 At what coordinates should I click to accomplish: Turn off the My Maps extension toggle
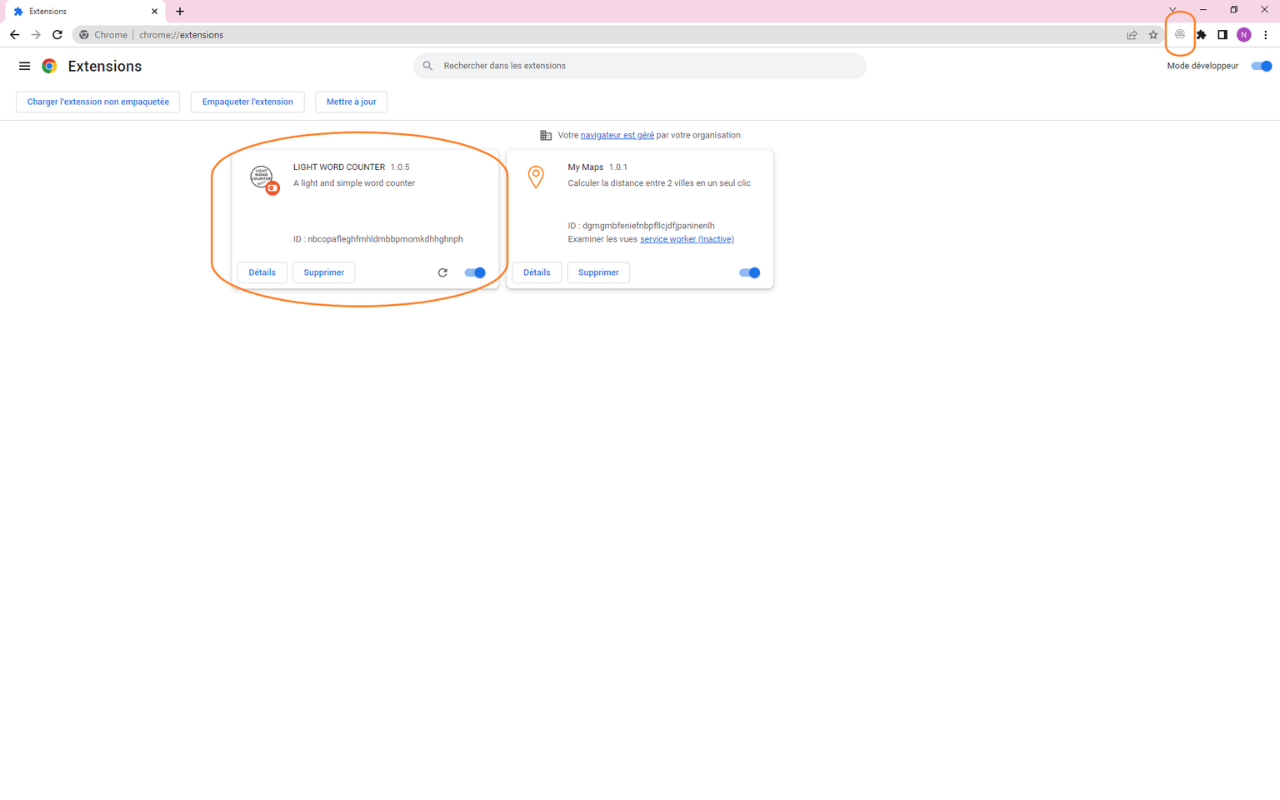(x=749, y=272)
